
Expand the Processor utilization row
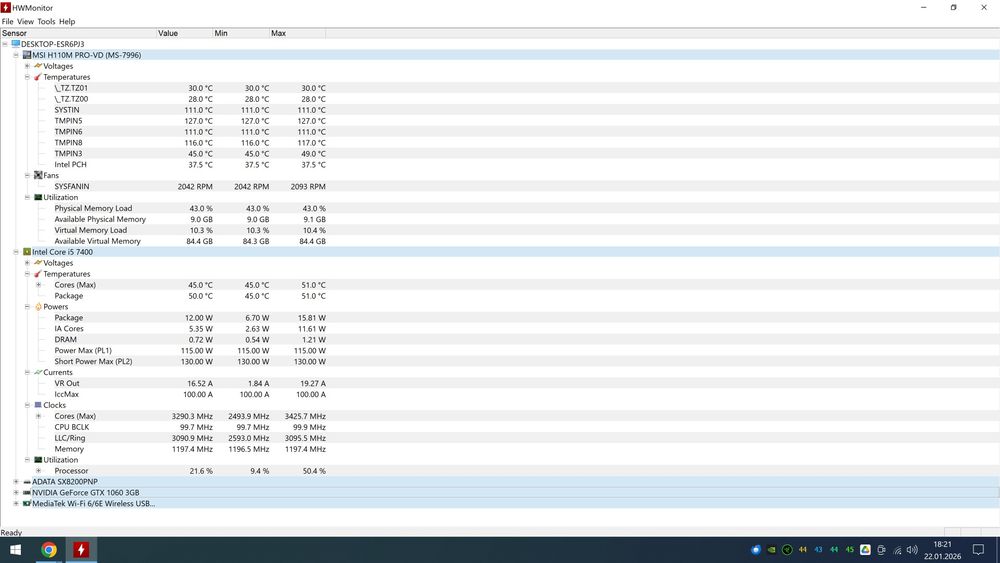point(38,471)
